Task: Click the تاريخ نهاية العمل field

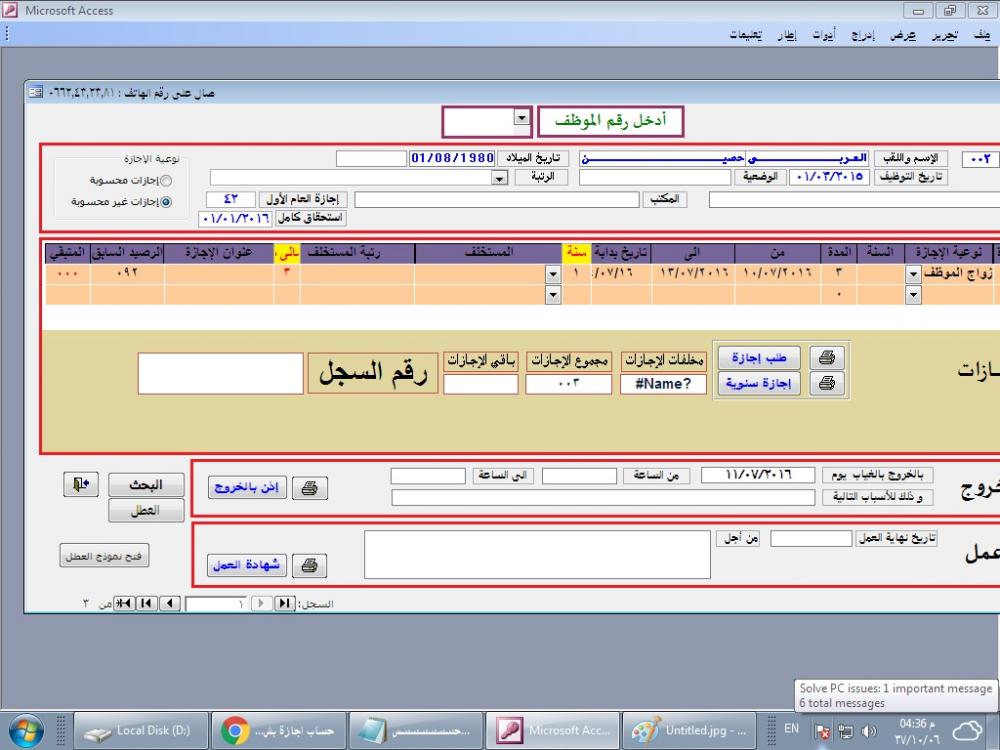Action: pyautogui.click(x=811, y=539)
